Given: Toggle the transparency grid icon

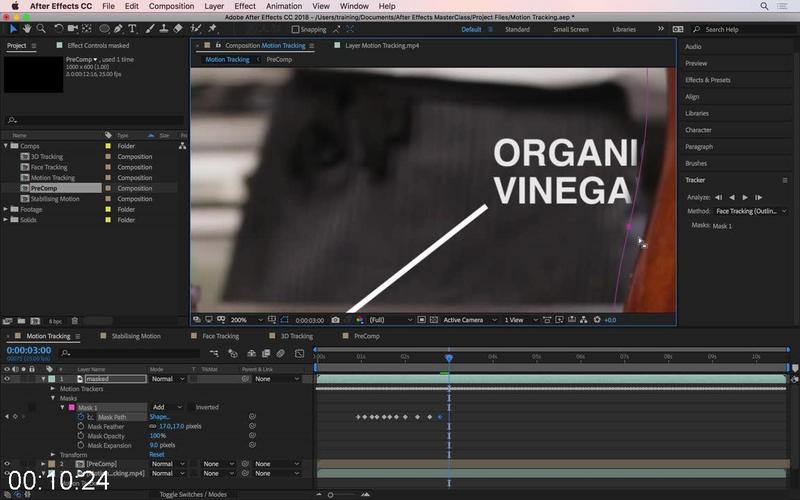Looking at the screenshot, I should click(x=434, y=320).
